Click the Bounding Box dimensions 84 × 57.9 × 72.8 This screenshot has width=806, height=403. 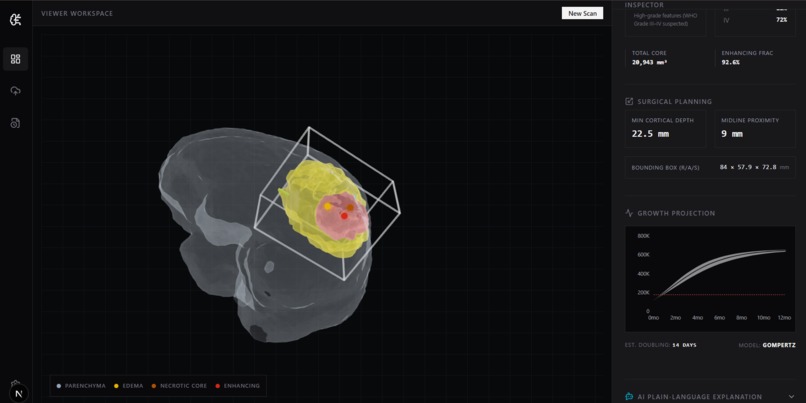[748, 167]
